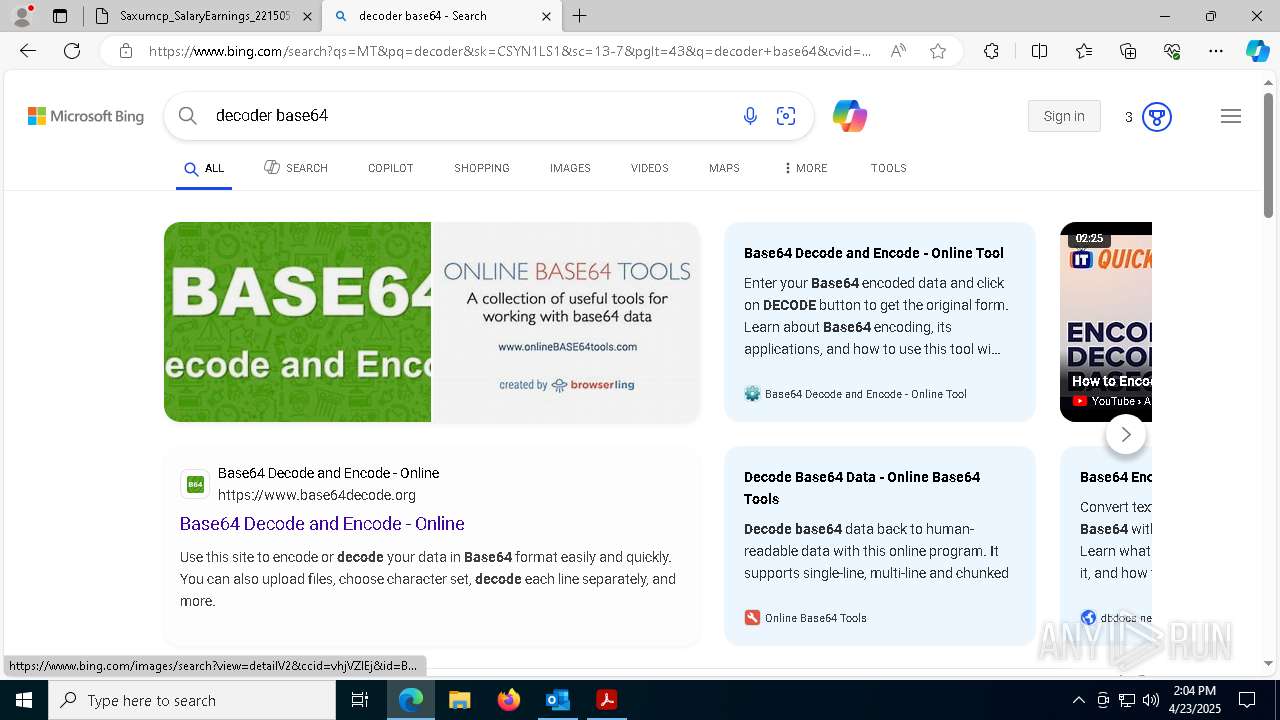Switch to the VIDEOS tab

point(649,168)
